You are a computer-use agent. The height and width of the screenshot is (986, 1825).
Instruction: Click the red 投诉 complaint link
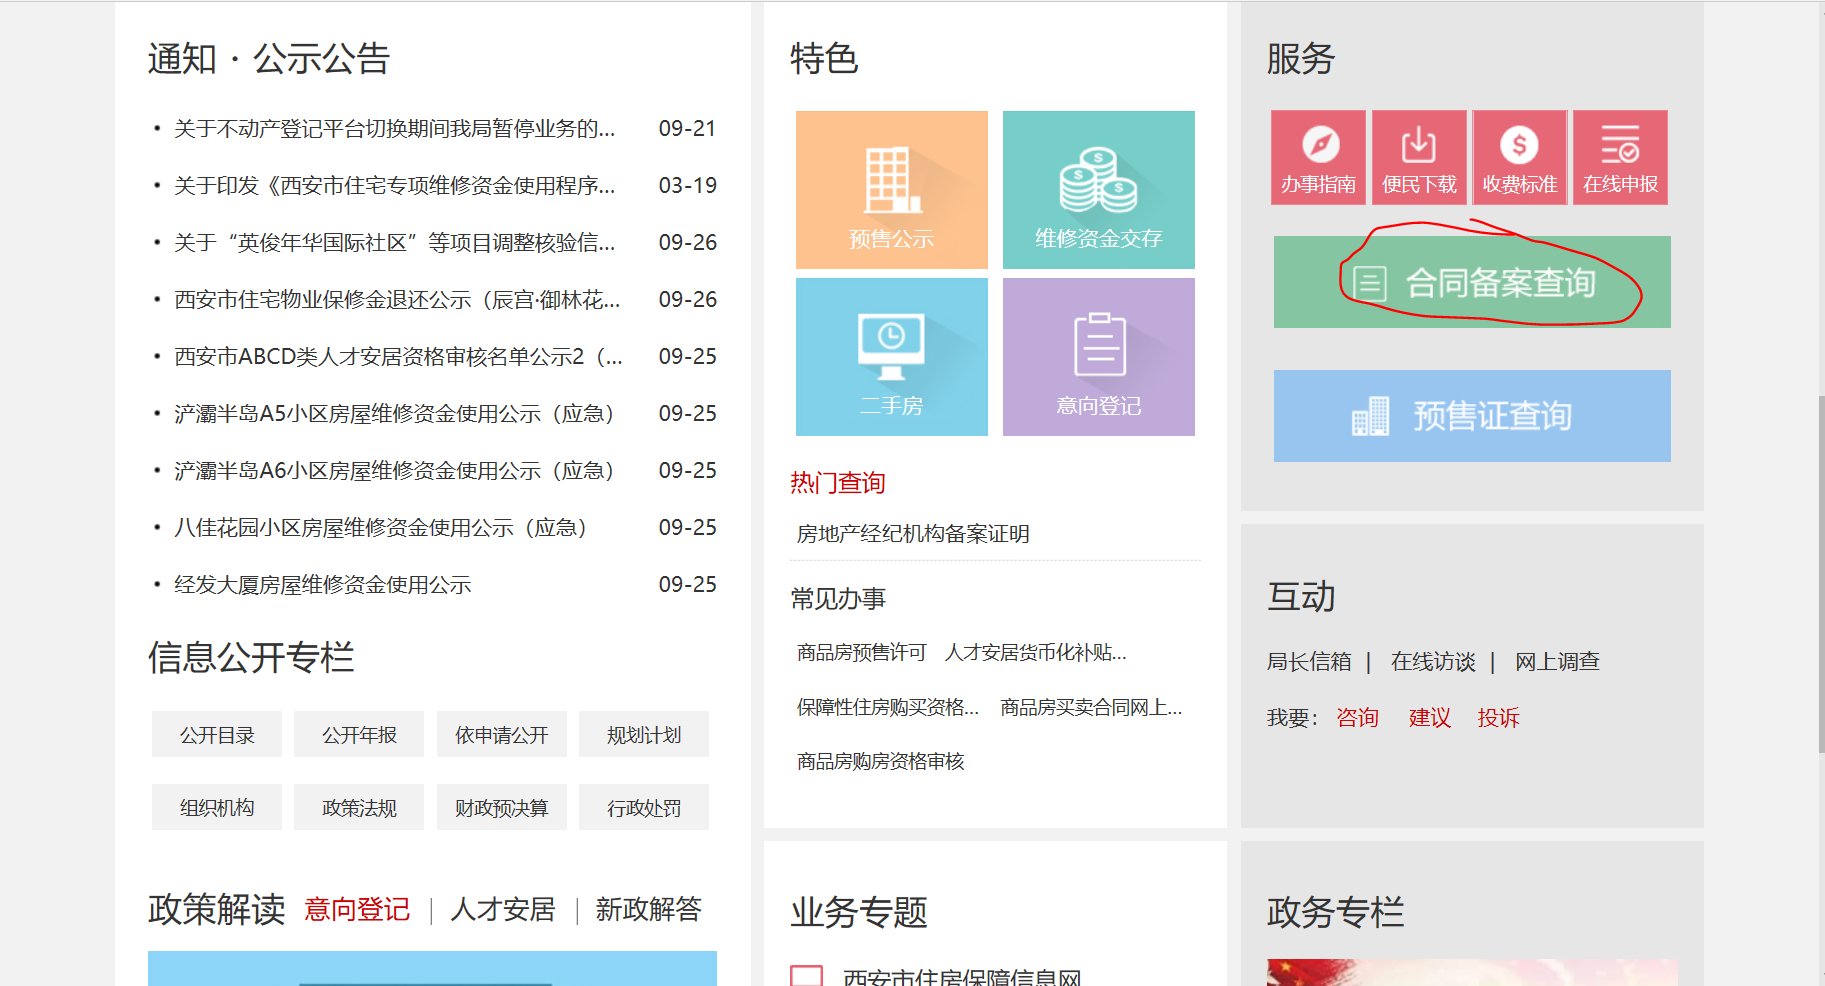tap(1498, 717)
